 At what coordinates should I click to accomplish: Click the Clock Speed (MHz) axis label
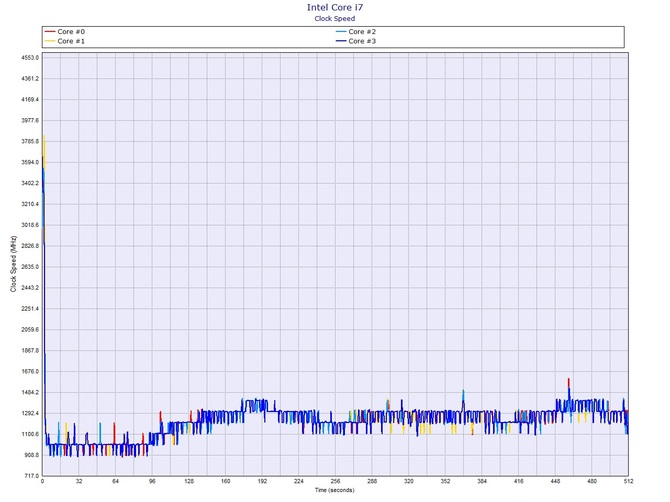coord(13,264)
